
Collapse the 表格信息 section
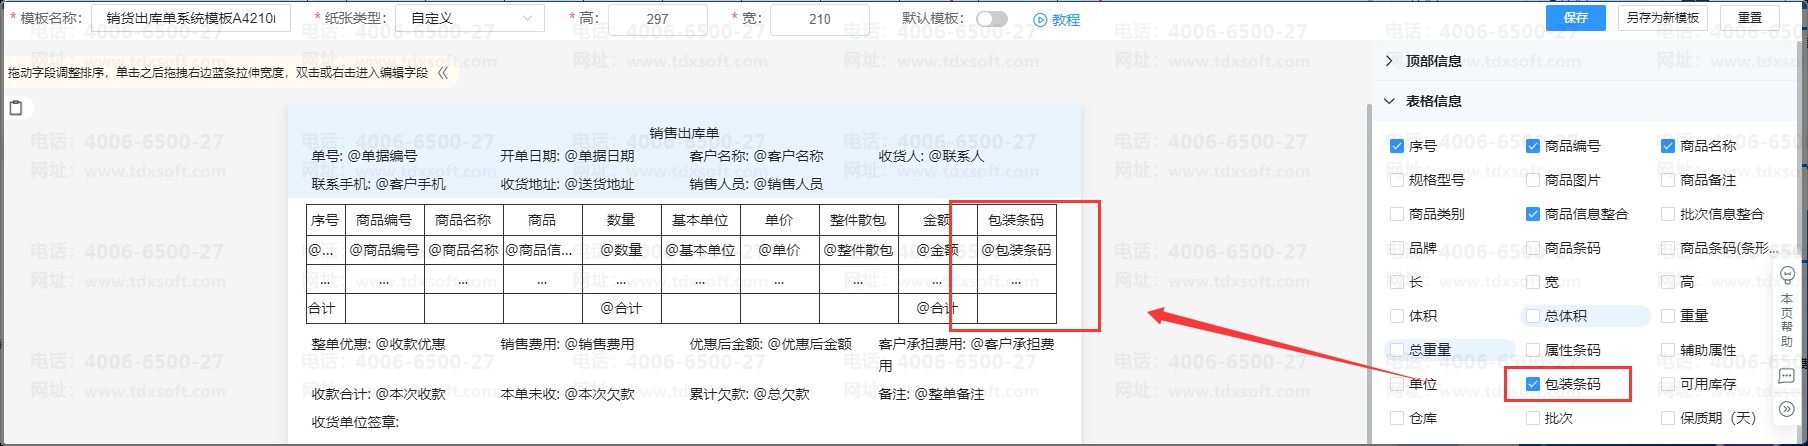[1389, 101]
